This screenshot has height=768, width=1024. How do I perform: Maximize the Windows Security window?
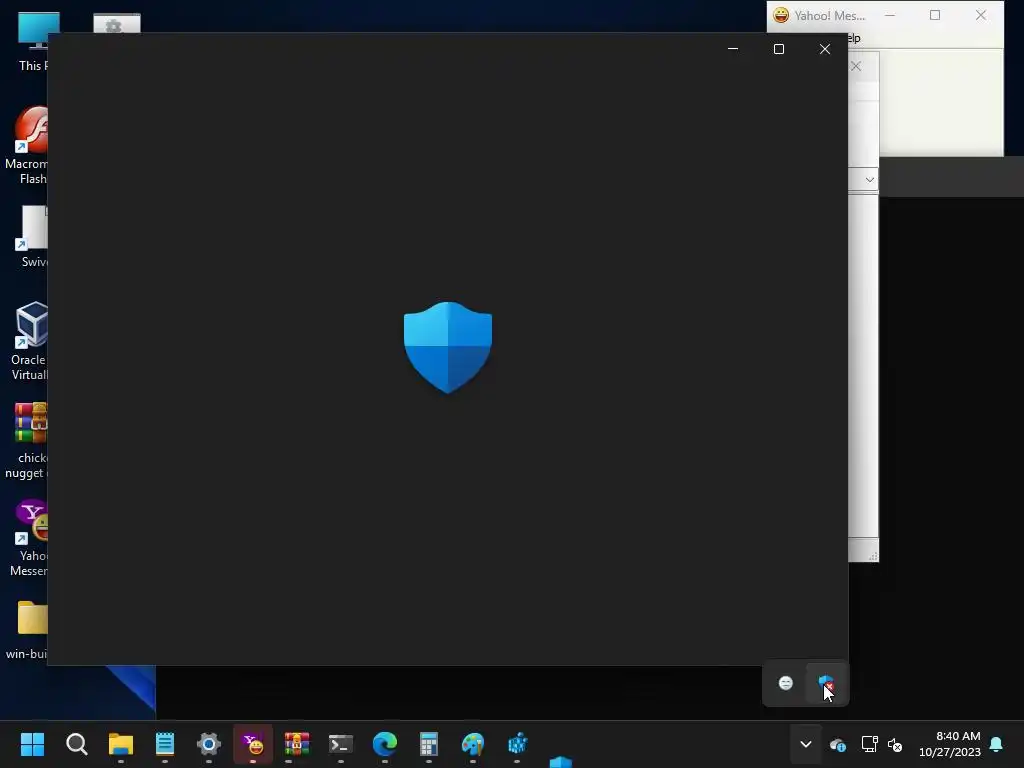point(778,49)
